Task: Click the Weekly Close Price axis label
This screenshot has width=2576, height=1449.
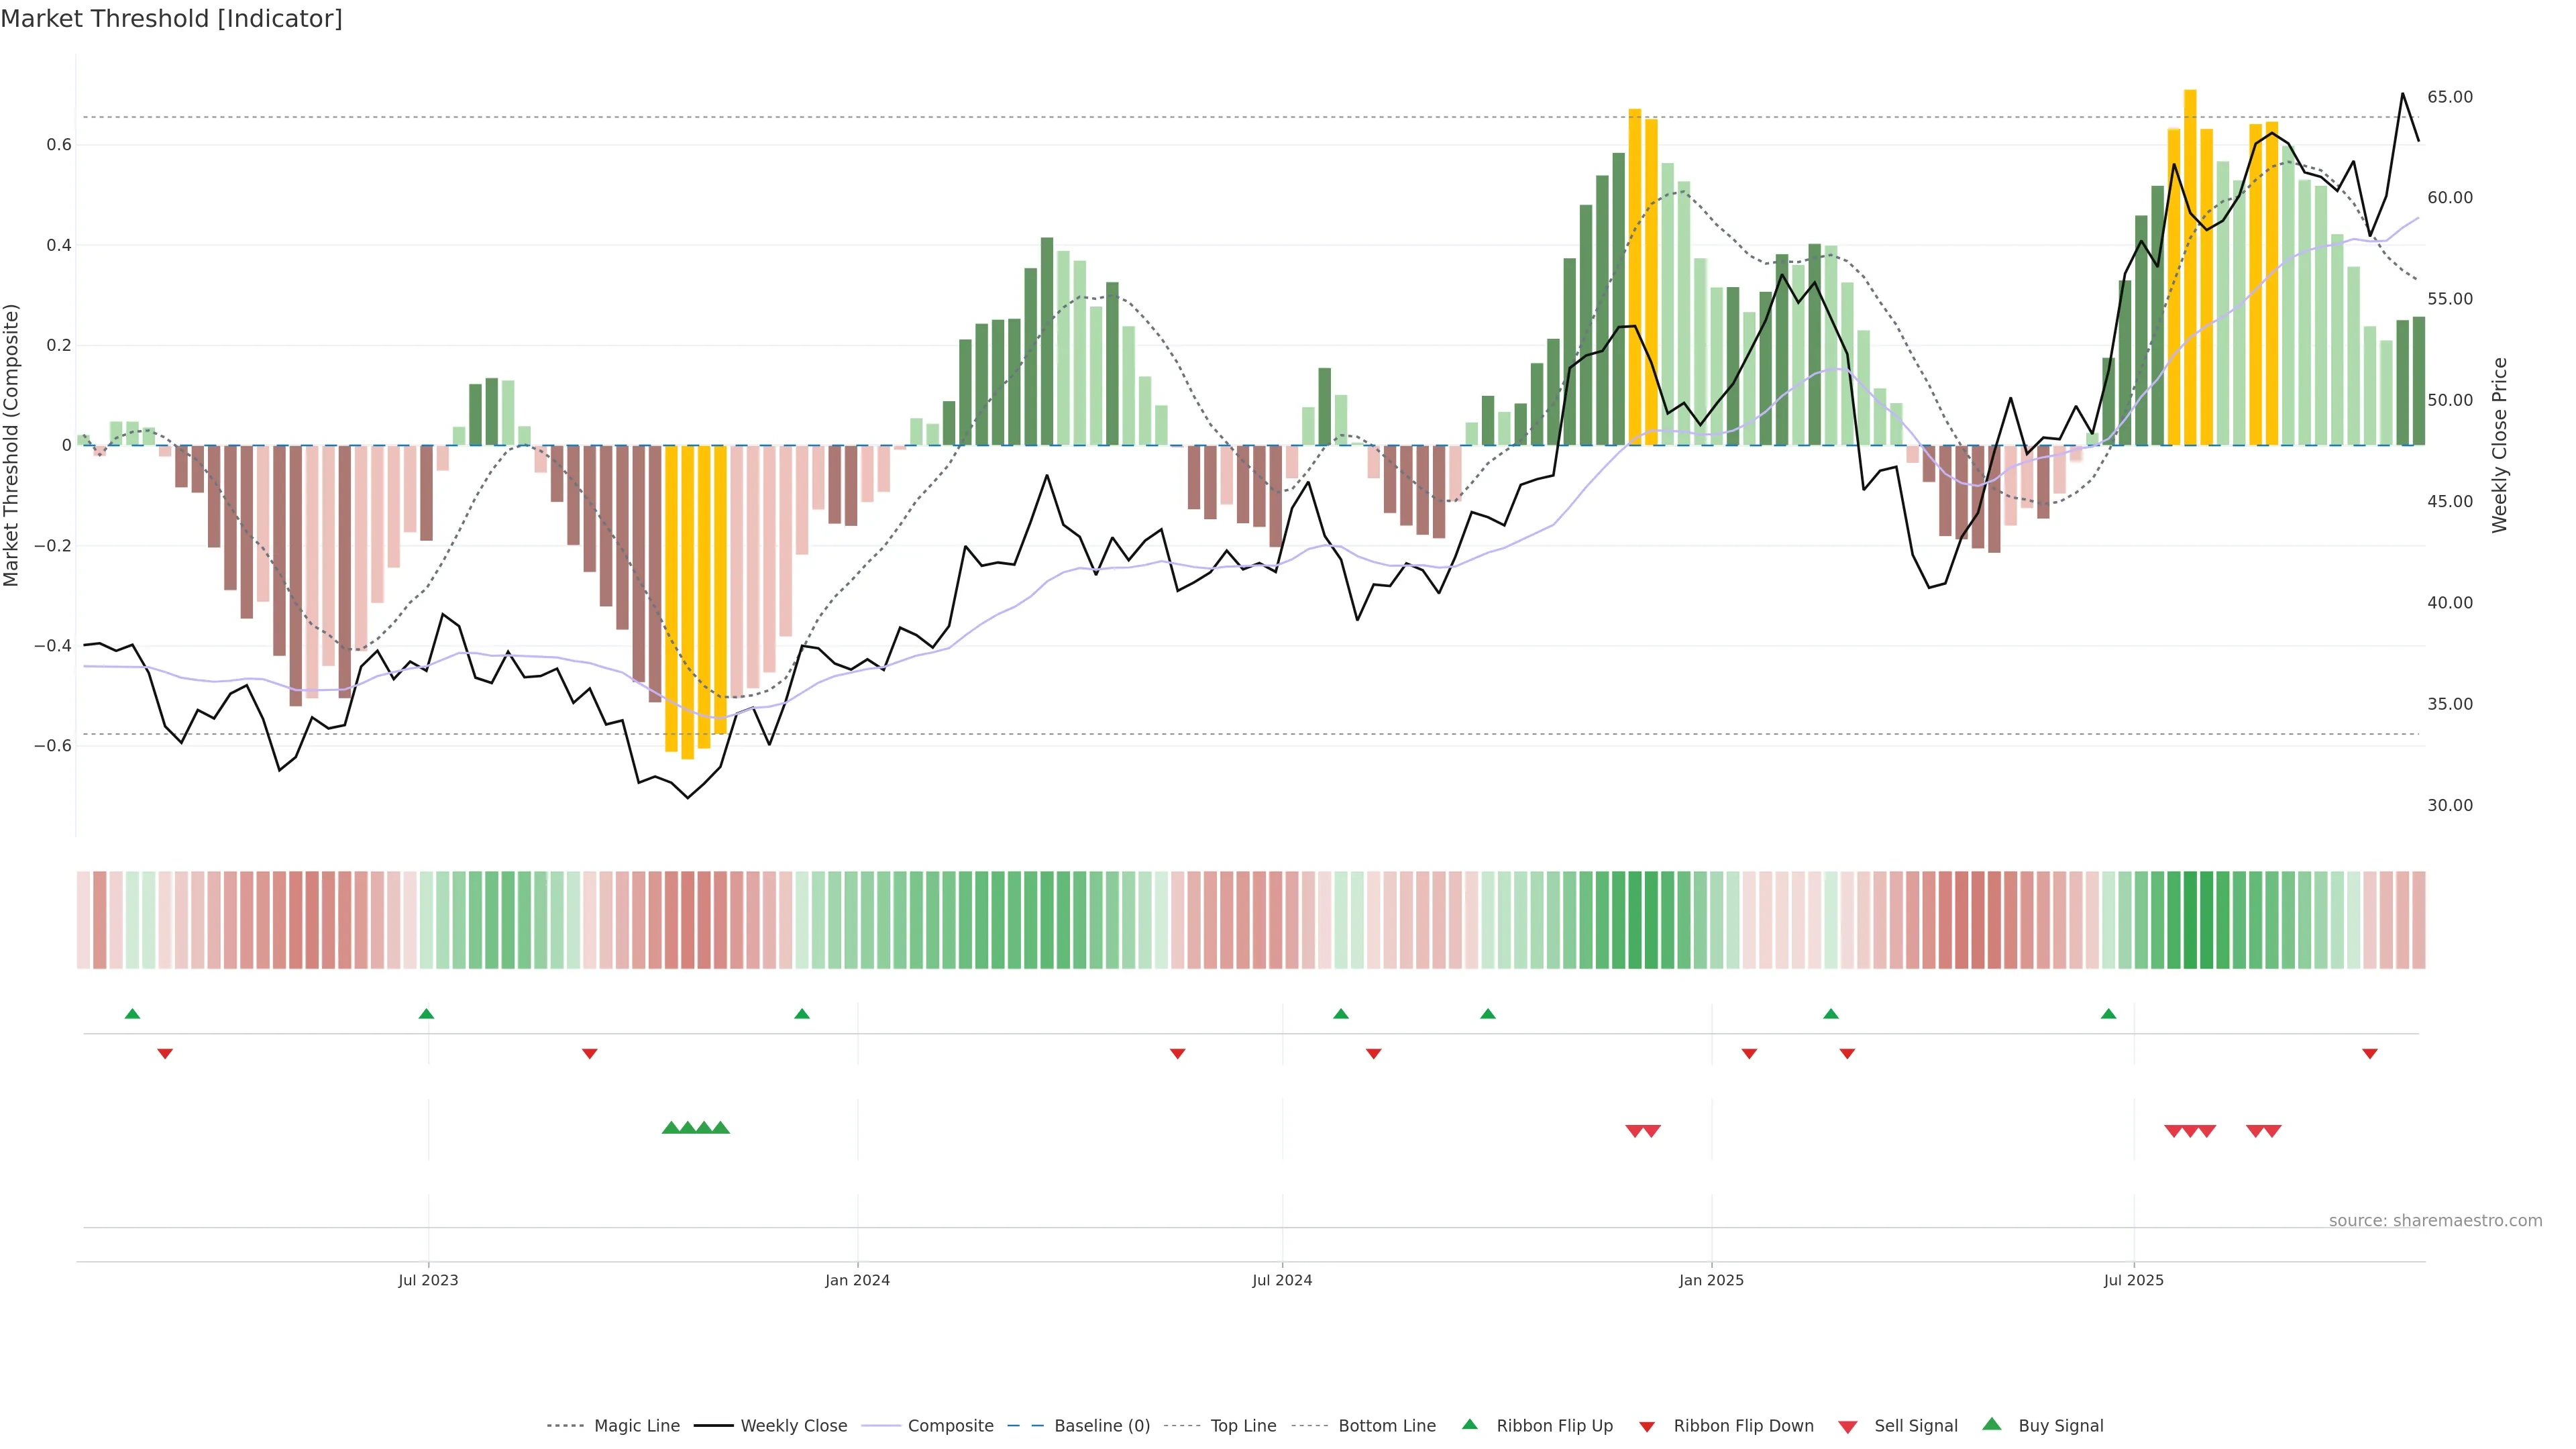Action: click(x=2500, y=445)
